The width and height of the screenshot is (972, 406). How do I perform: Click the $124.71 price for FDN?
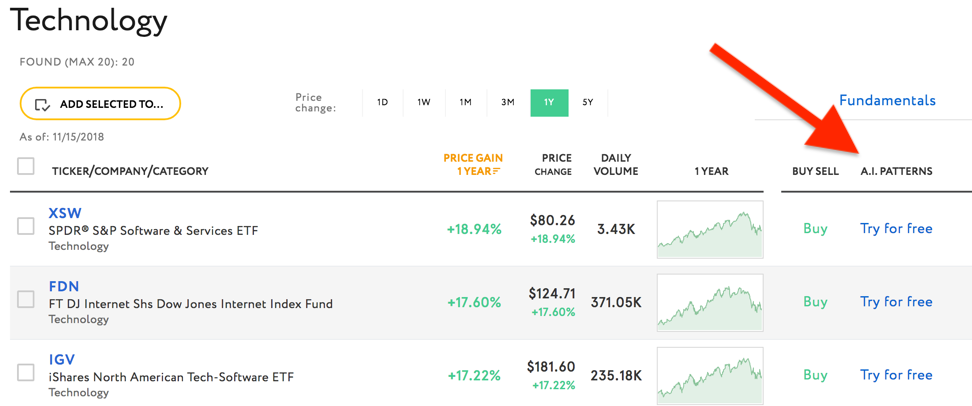tap(552, 293)
